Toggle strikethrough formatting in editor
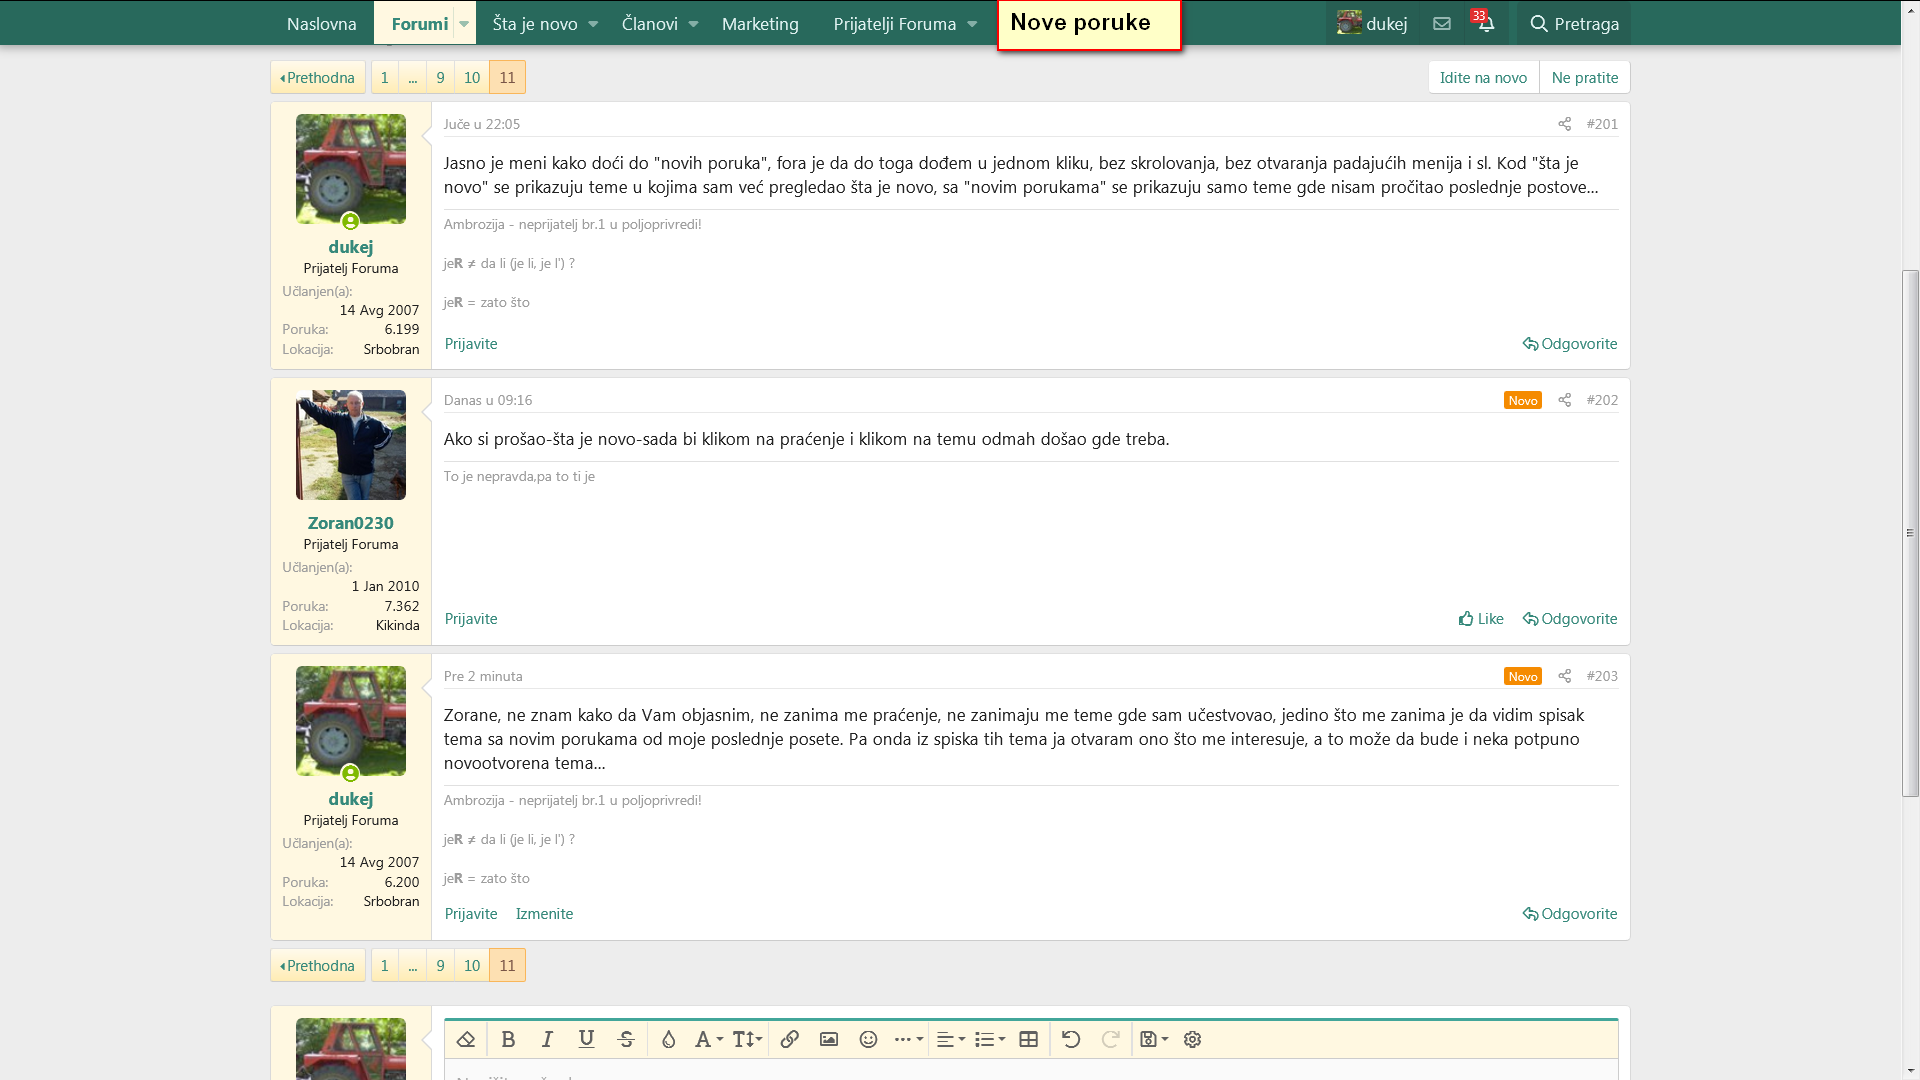Viewport: 1920px width, 1080px height. [x=627, y=1039]
